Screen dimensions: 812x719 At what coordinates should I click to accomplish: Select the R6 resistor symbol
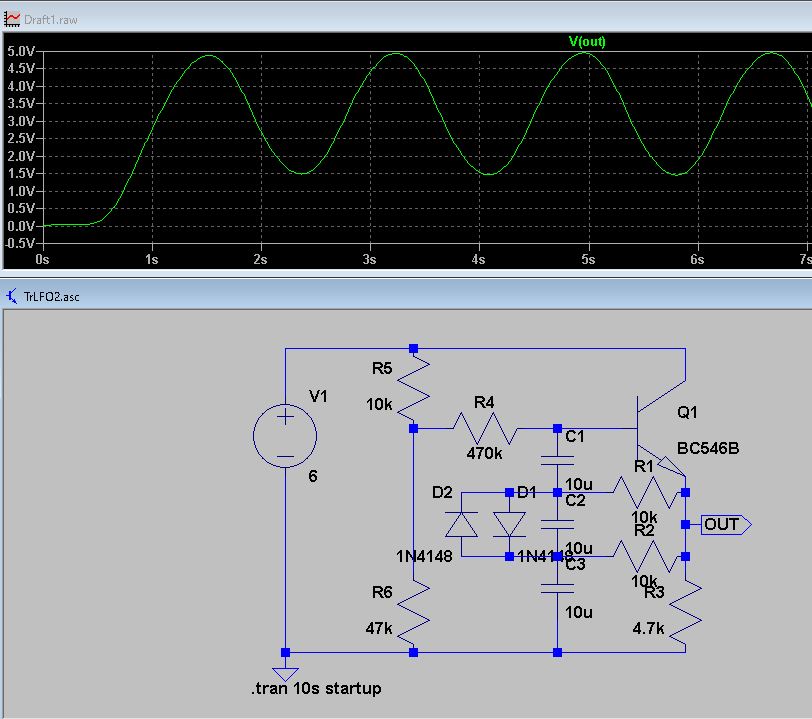(x=413, y=605)
